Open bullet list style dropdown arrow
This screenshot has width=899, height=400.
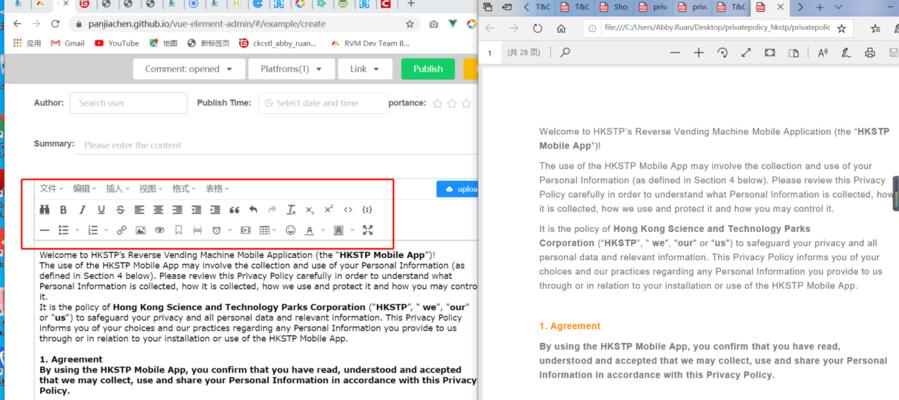click(x=77, y=230)
